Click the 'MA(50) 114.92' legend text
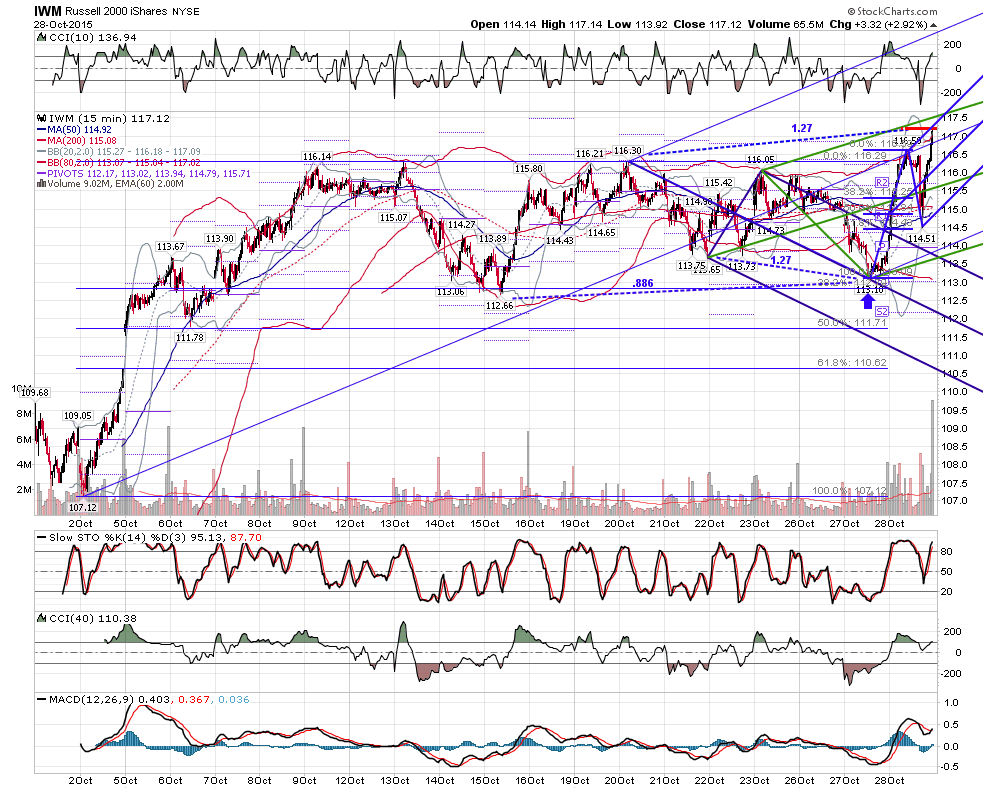Image resolution: width=983 pixels, height=794 pixels. tap(80, 130)
